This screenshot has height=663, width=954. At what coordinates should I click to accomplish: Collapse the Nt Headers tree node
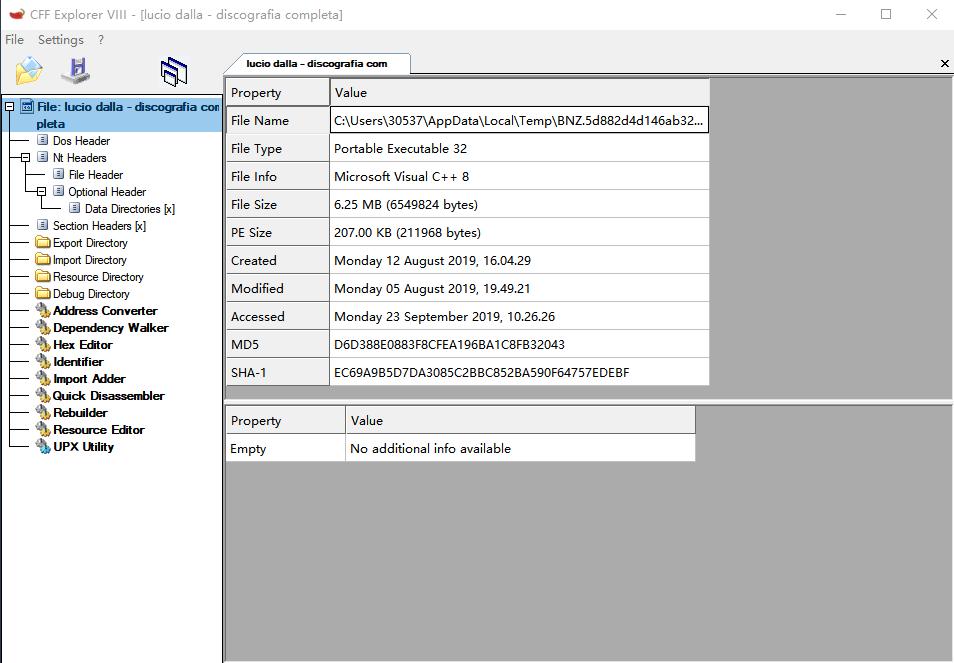pos(24,157)
